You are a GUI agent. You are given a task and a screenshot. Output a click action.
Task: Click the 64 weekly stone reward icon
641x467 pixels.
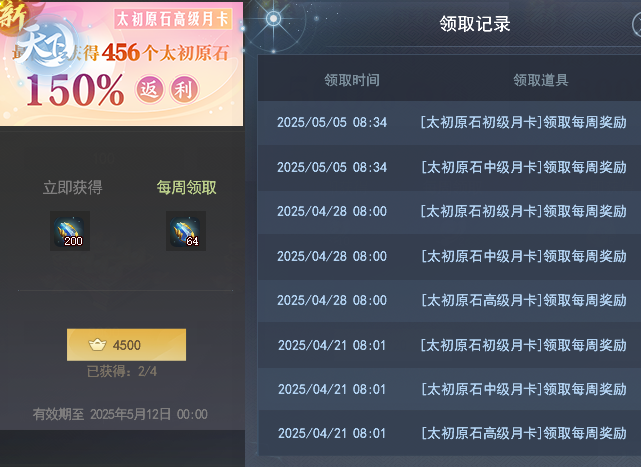click(186, 231)
